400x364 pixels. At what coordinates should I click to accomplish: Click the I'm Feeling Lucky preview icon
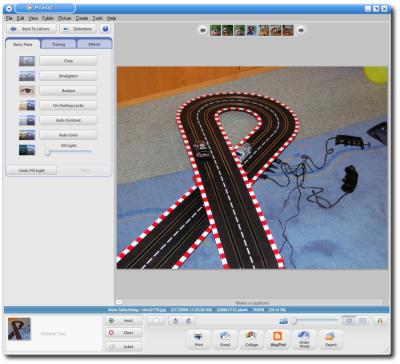tap(27, 106)
